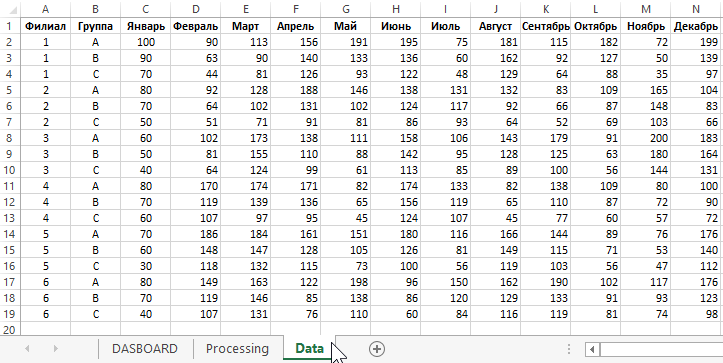Select cell with value 198 in Май

(345, 282)
